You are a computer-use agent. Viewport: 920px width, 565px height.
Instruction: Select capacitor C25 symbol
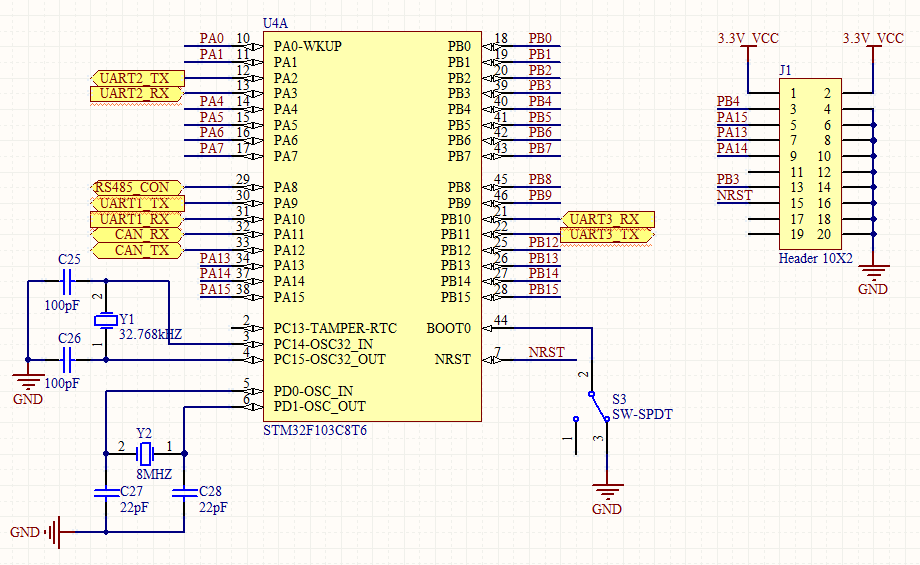tap(70, 282)
